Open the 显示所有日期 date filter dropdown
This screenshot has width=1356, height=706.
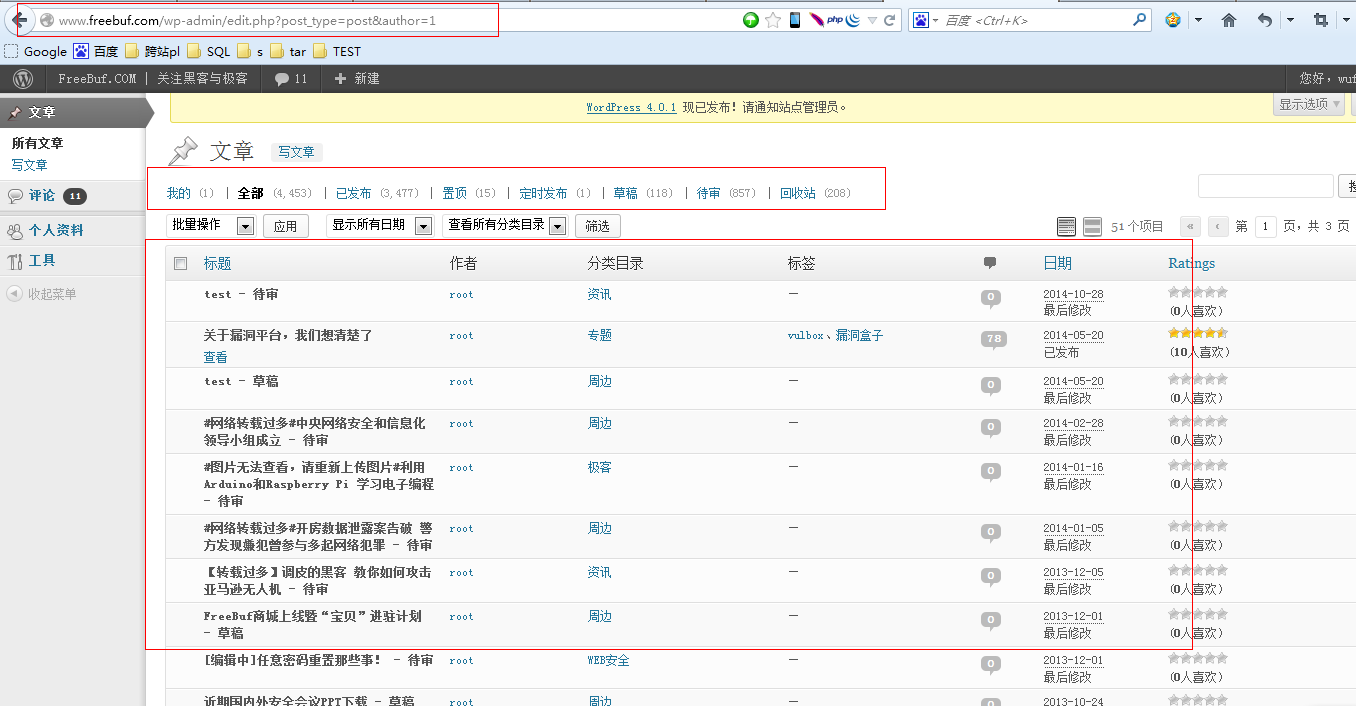click(379, 225)
